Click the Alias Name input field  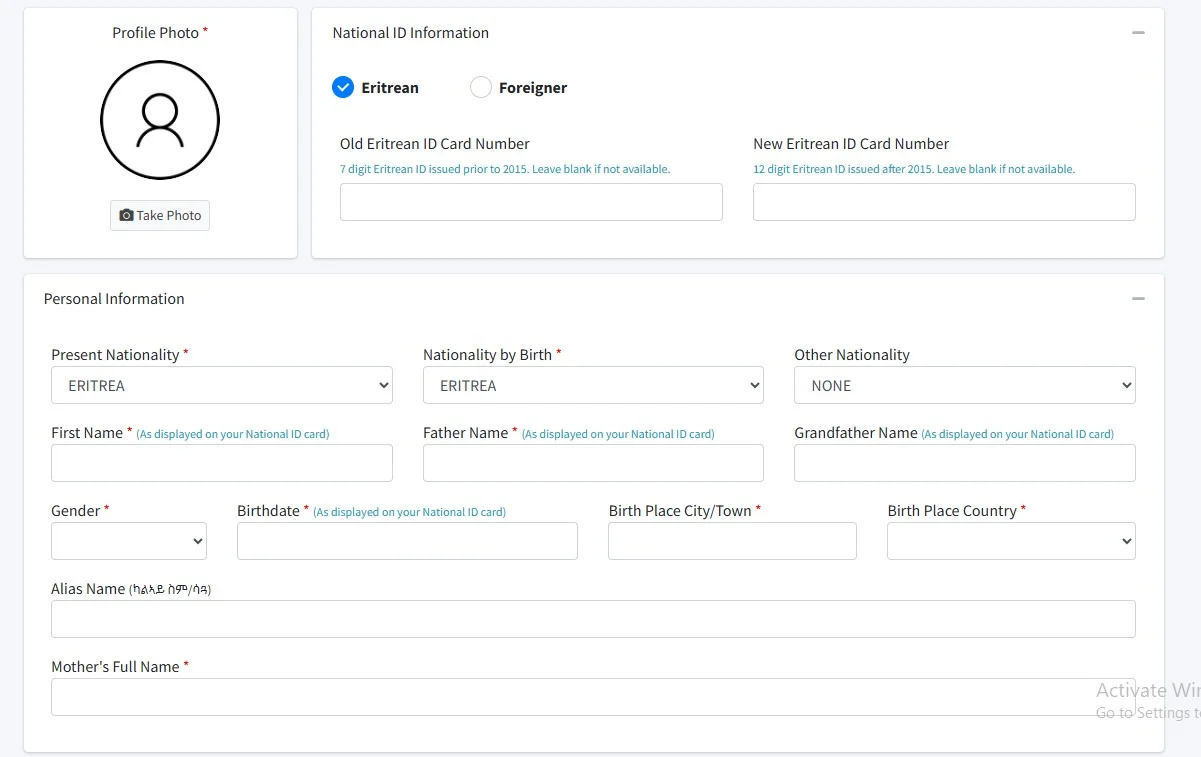(593, 619)
